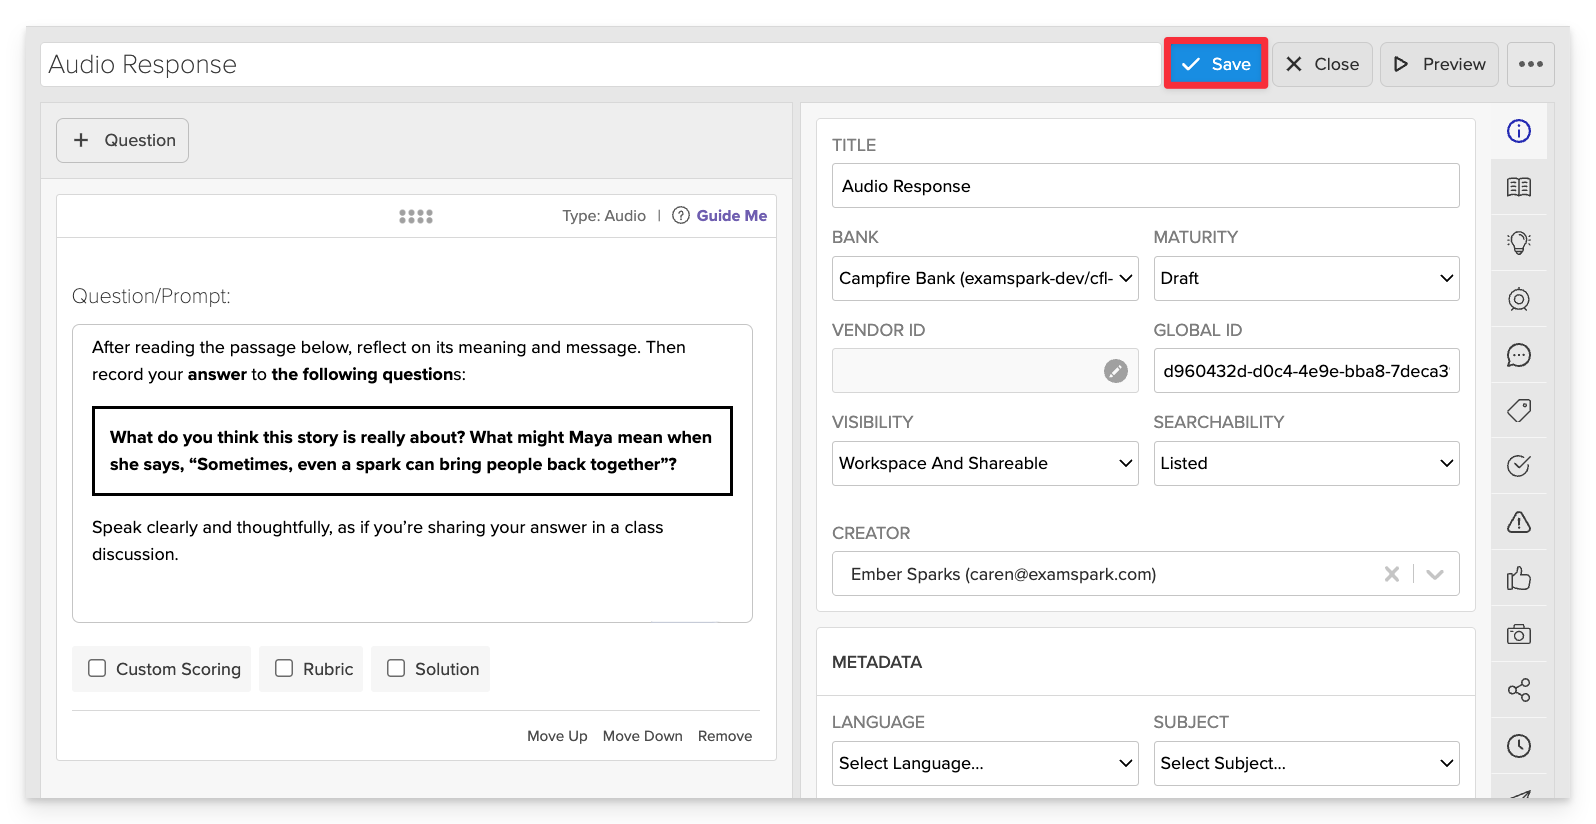The height and width of the screenshot is (824, 1596).
Task: Open the Visibility dropdown
Action: [x=984, y=463]
